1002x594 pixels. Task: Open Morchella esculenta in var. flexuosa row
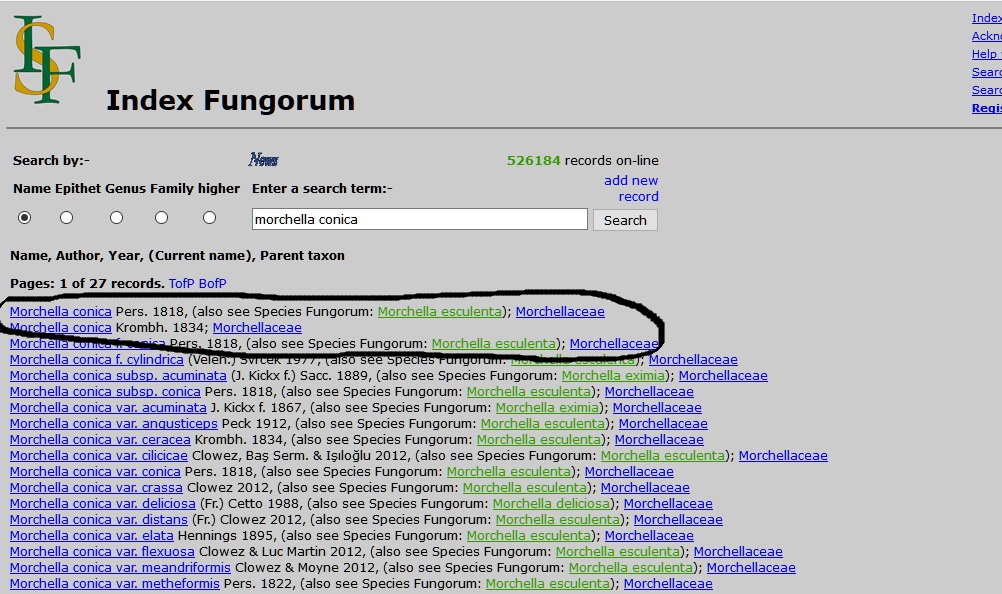(x=618, y=551)
